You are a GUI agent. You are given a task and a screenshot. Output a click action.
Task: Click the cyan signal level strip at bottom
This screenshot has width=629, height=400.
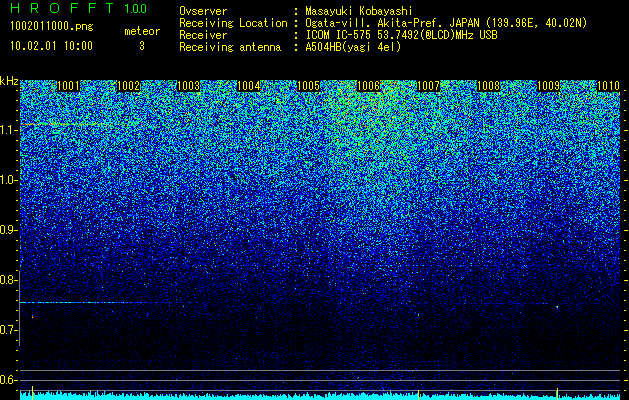pos(321,396)
